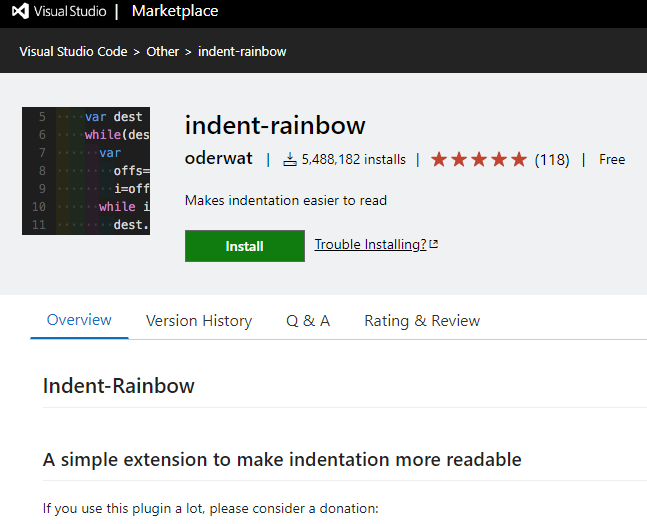Click the "Indent-Rainbow" heading
Viewport: 647px width, 524px height.
click(x=119, y=386)
